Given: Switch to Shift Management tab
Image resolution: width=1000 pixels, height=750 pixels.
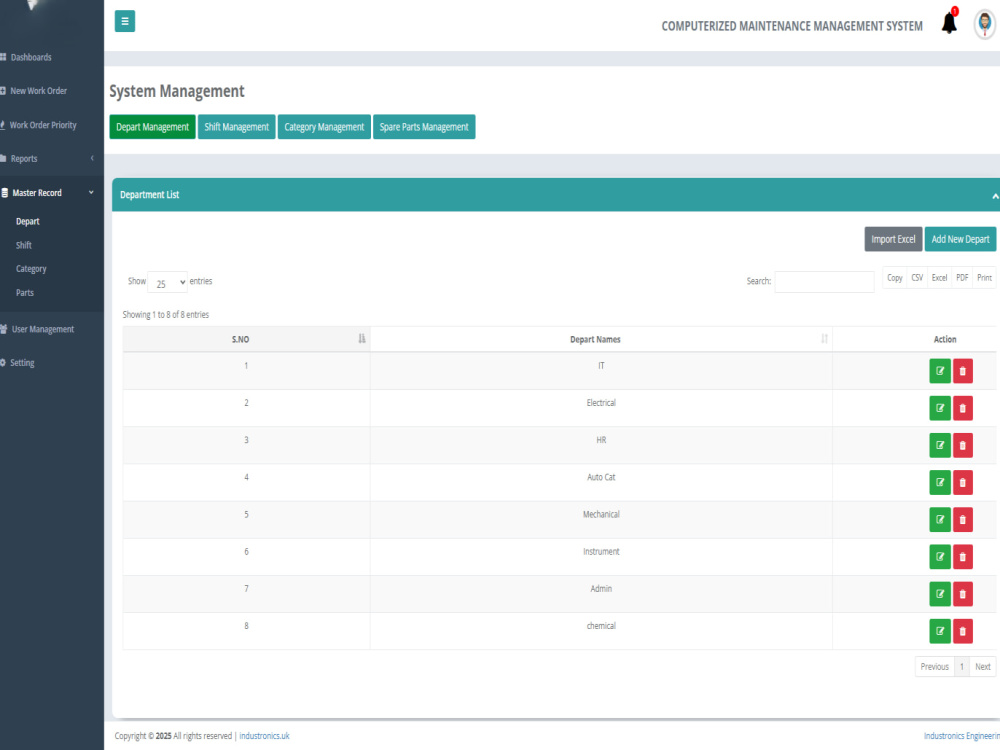Looking at the screenshot, I should click(237, 127).
